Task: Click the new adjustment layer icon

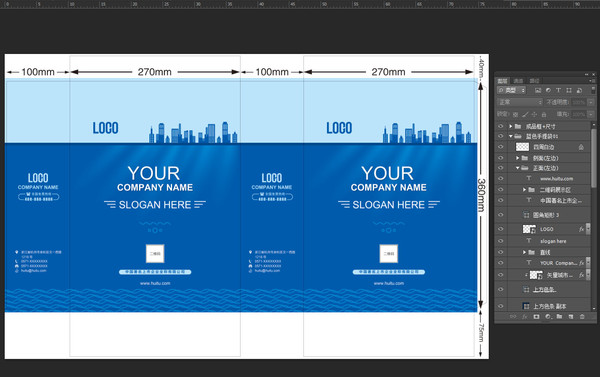Action: click(548, 317)
